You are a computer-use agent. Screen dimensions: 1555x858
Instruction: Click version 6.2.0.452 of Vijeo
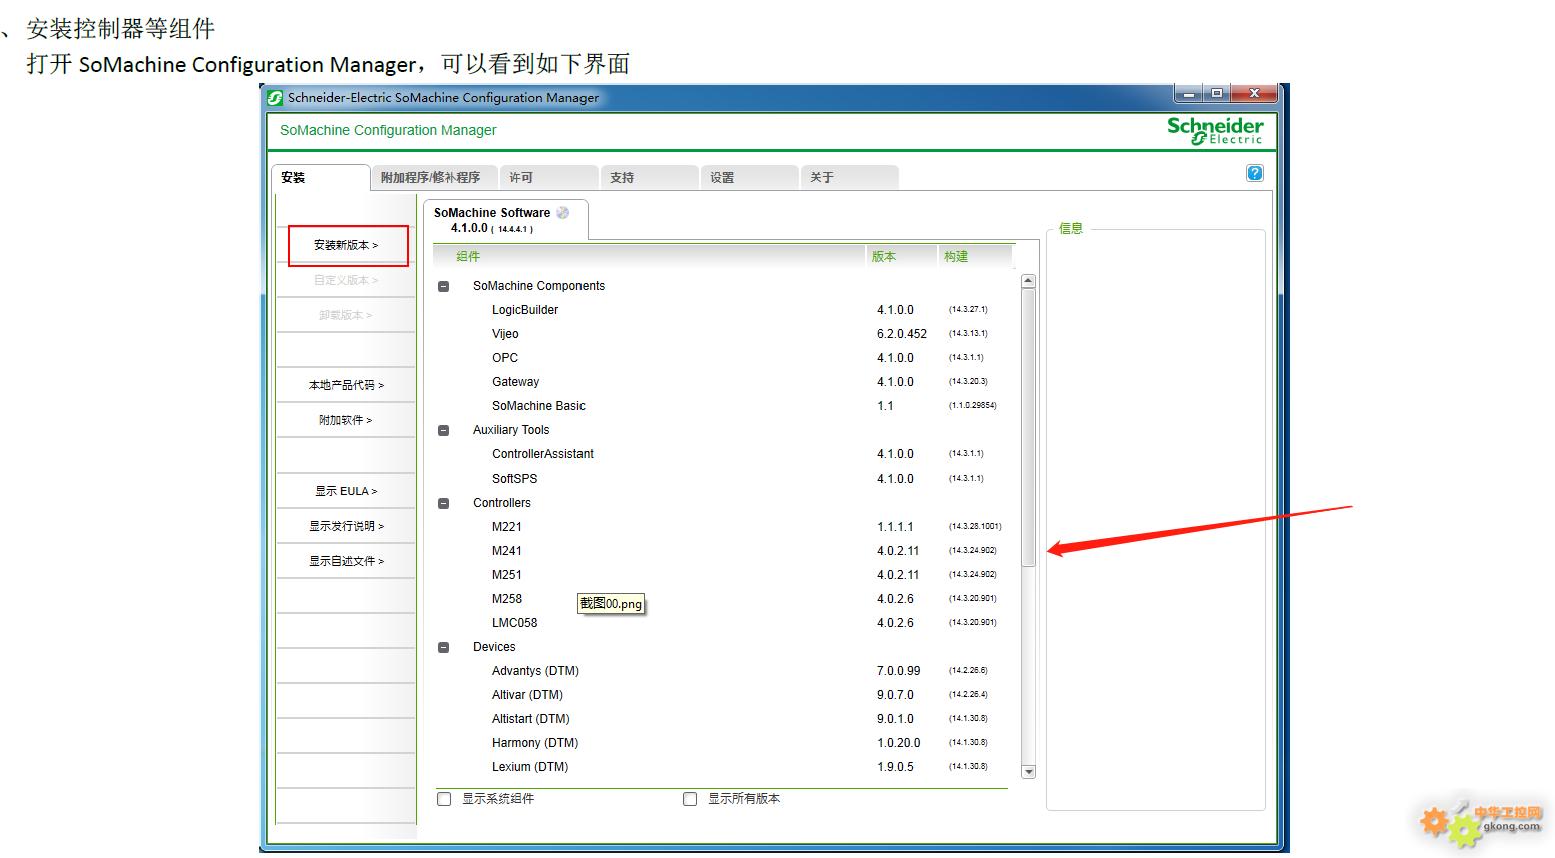click(902, 334)
